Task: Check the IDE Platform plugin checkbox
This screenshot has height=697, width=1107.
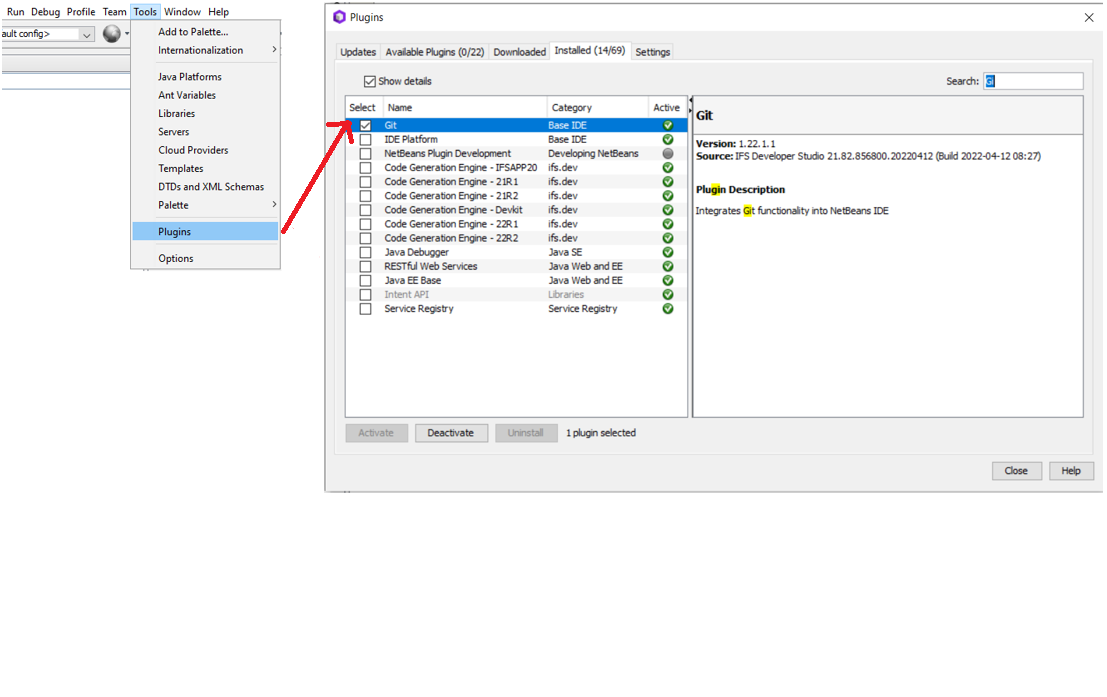Action: [x=365, y=139]
